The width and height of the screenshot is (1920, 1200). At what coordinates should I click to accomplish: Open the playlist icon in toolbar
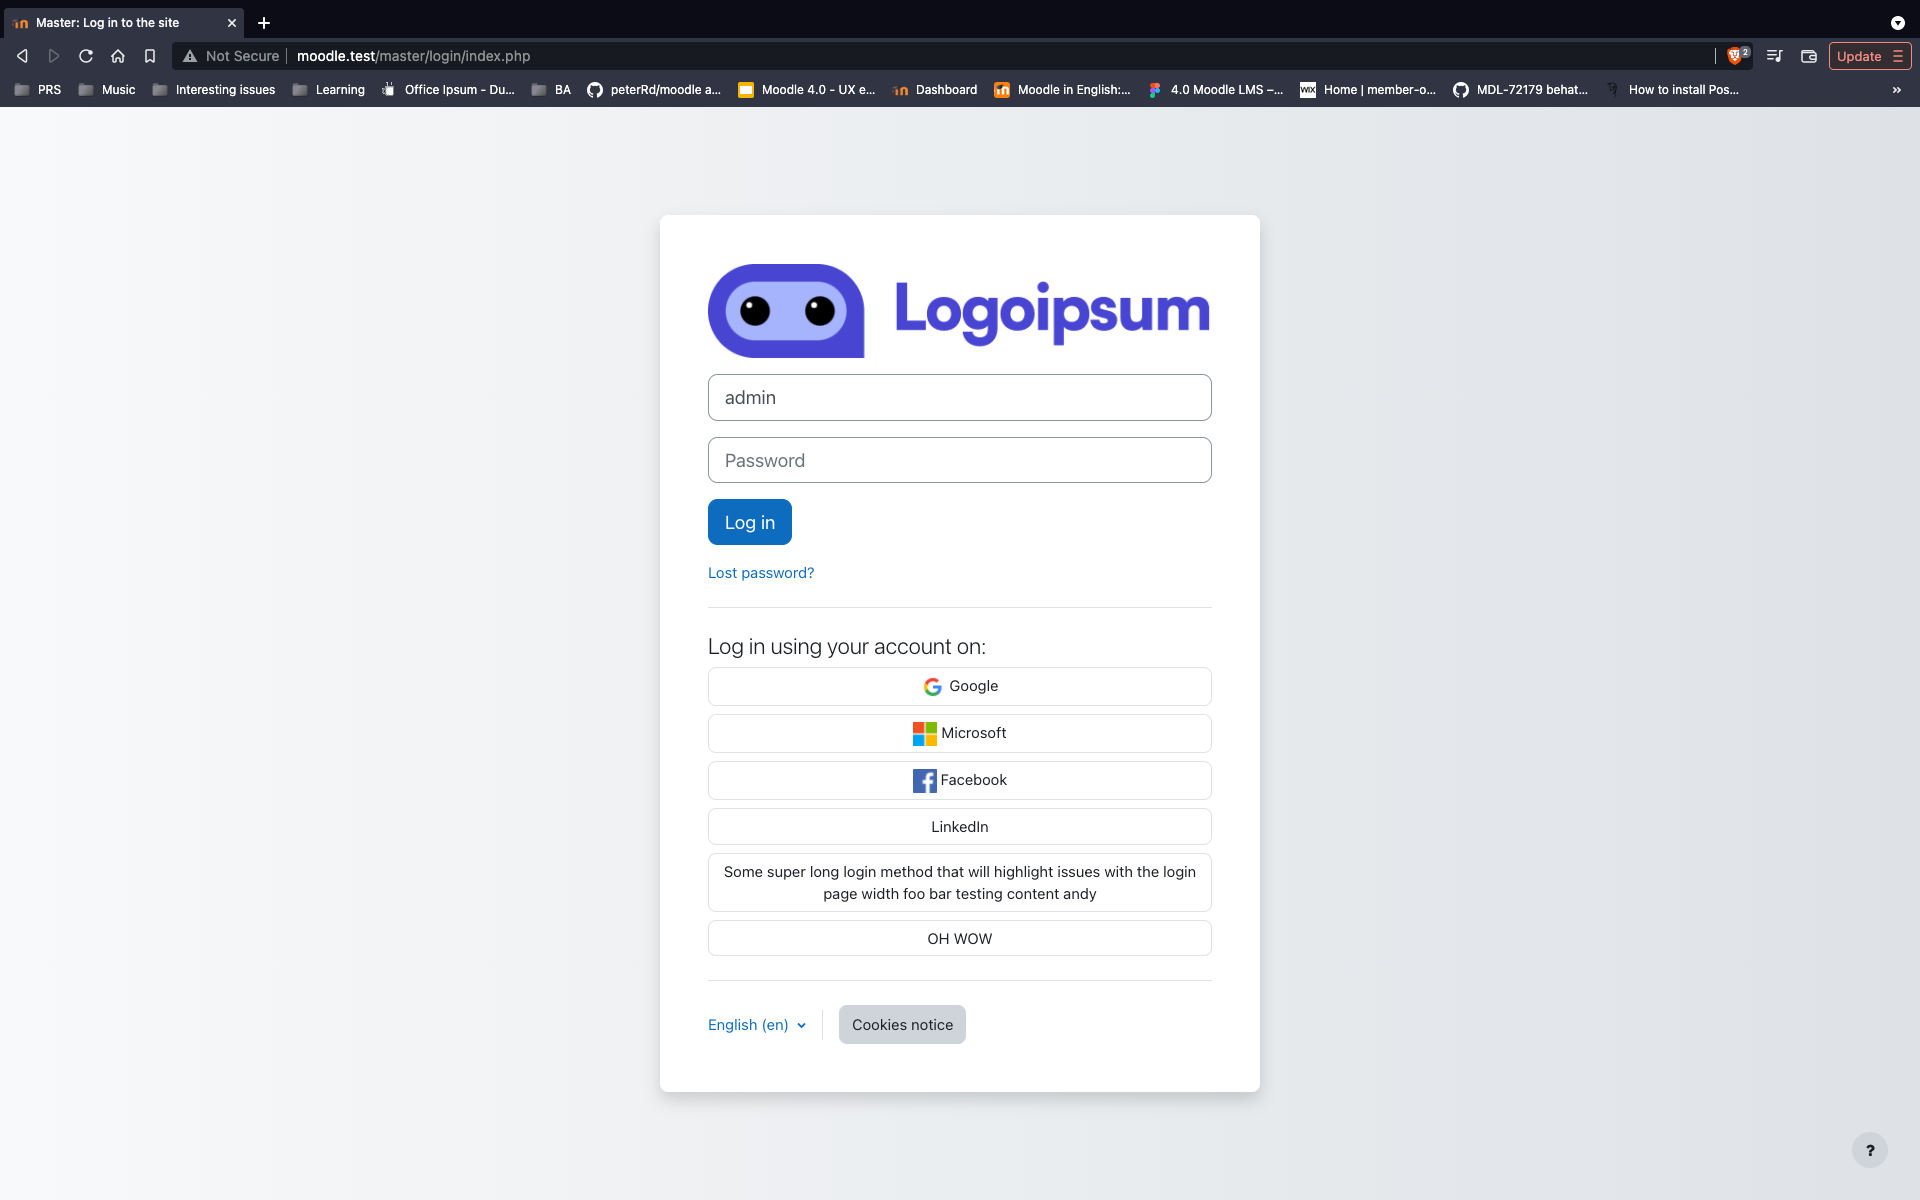[1775, 56]
